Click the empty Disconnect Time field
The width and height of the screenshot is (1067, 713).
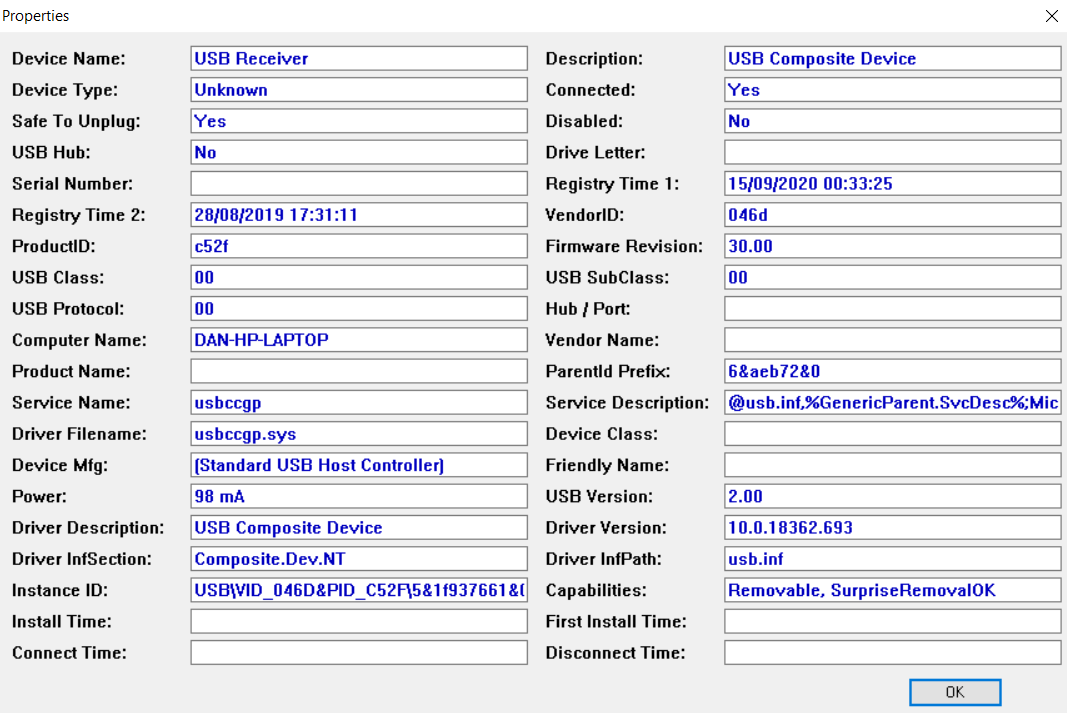tap(892, 653)
